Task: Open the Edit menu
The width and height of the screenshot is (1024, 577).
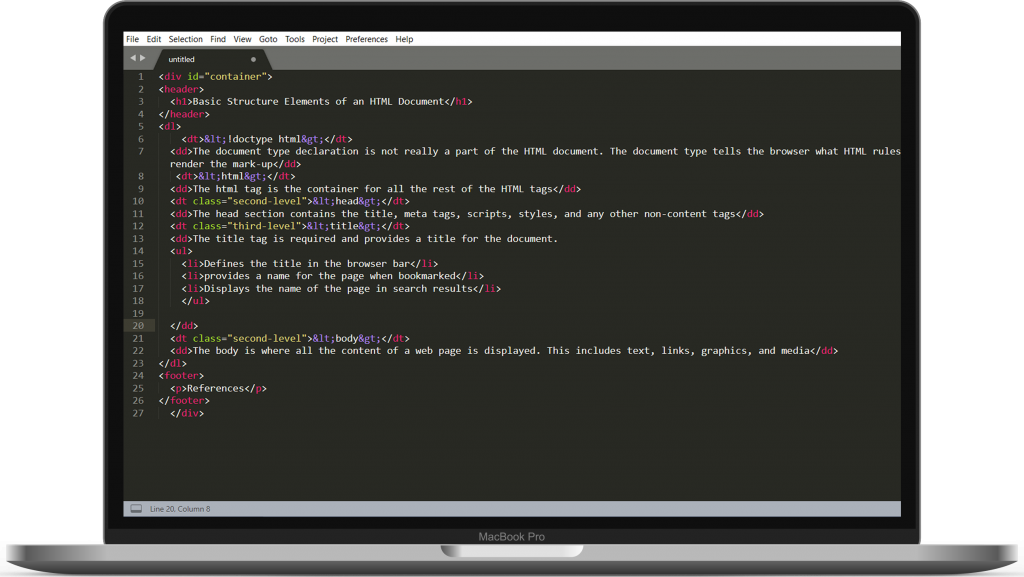Action: pyautogui.click(x=154, y=39)
